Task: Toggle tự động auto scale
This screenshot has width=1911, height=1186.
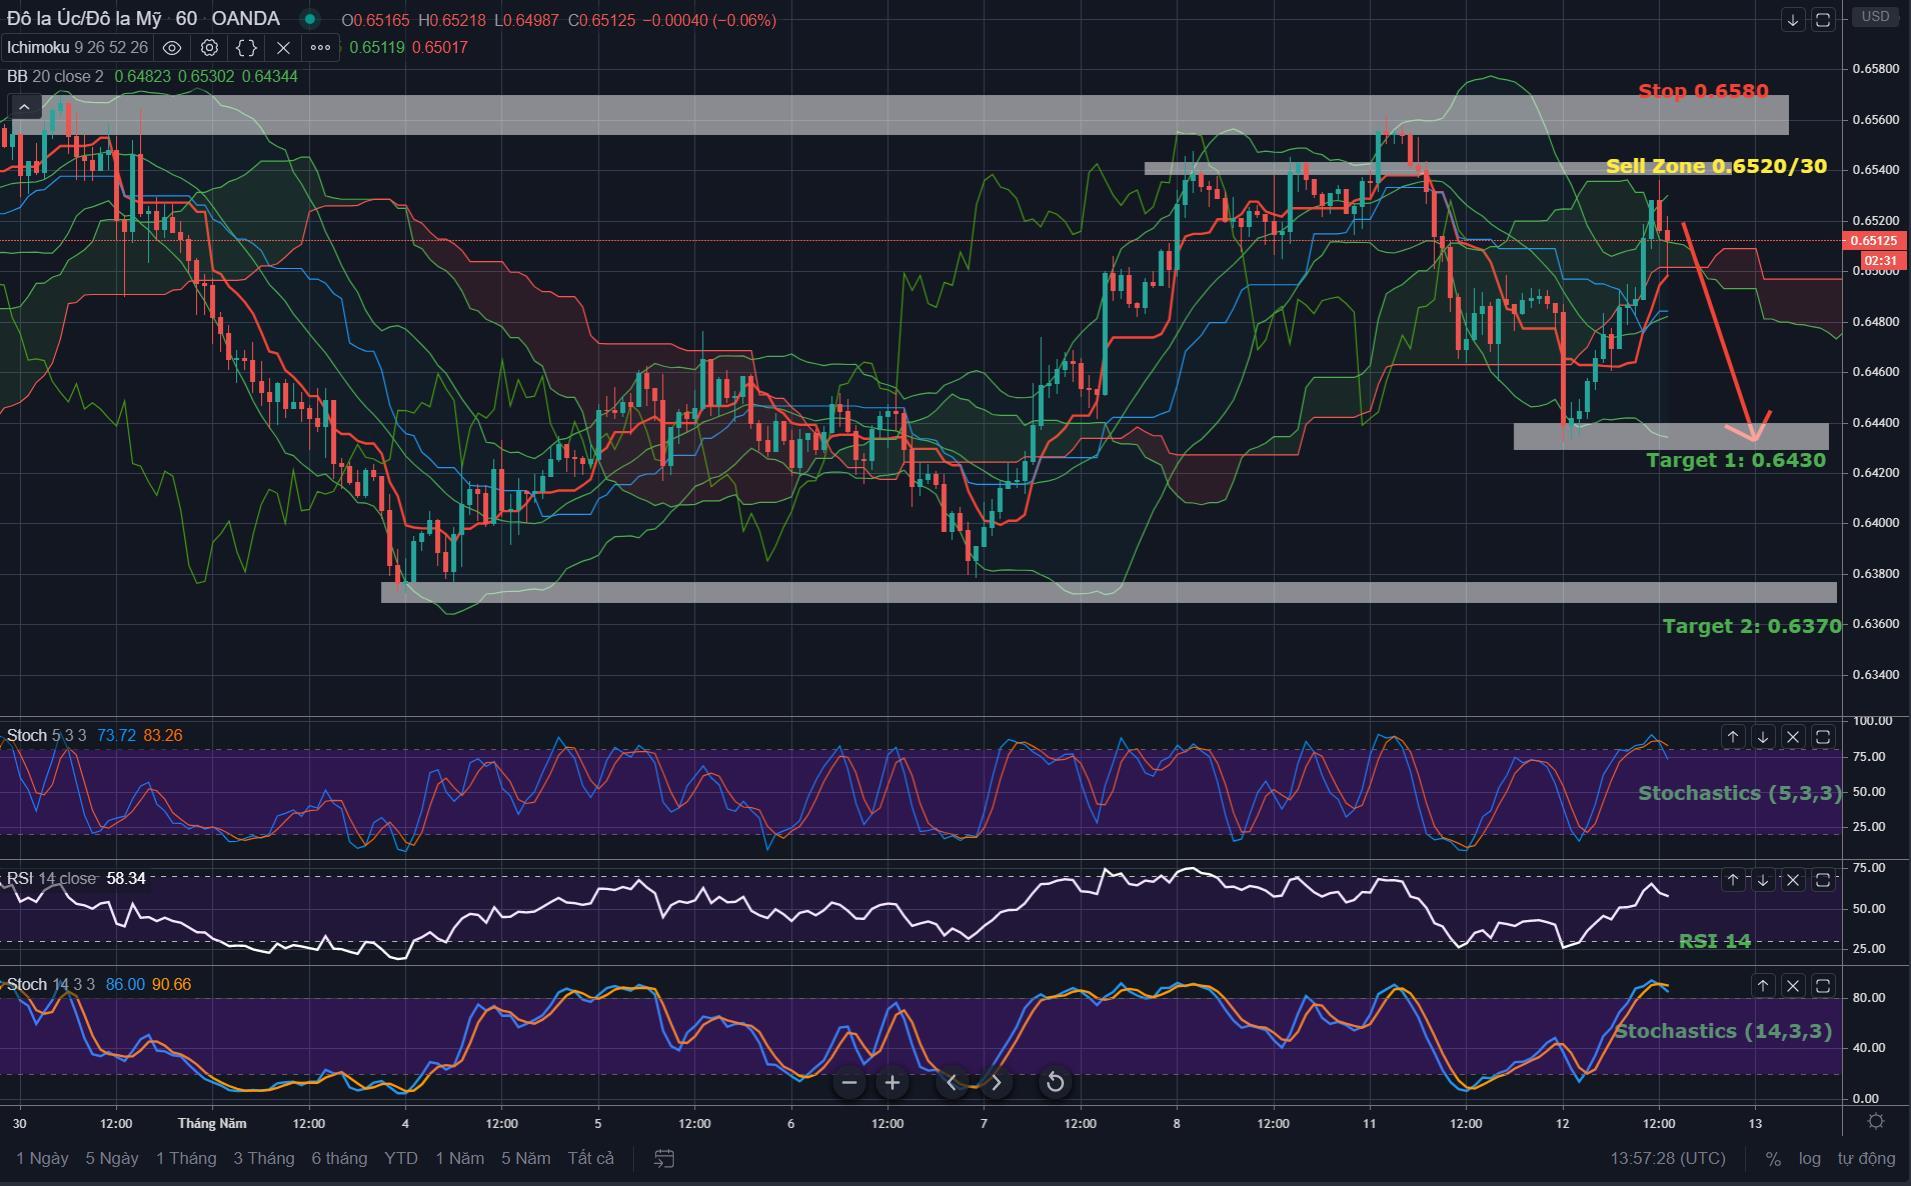Action: (1866, 1158)
